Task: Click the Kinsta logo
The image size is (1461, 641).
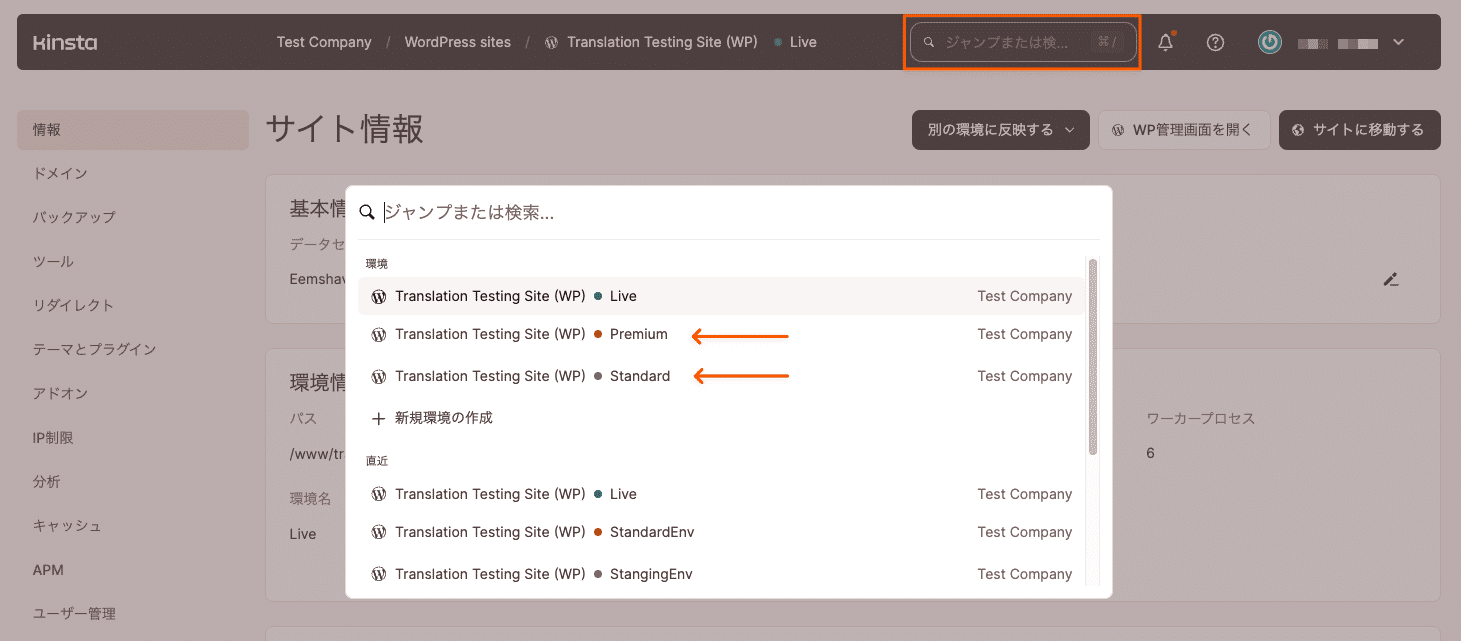Action: 65,42
